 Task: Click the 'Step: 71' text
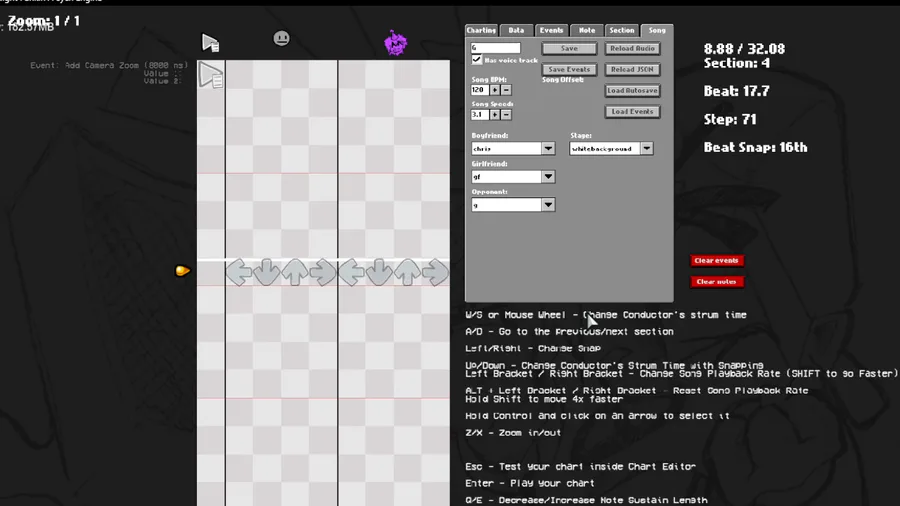click(730, 119)
